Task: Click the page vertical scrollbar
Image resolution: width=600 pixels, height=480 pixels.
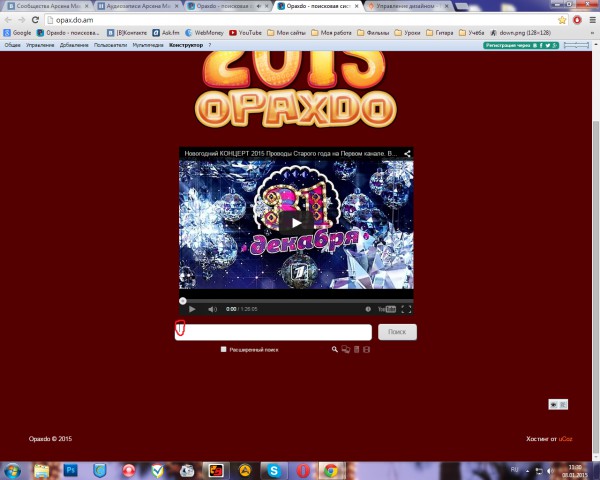Action: point(596,287)
